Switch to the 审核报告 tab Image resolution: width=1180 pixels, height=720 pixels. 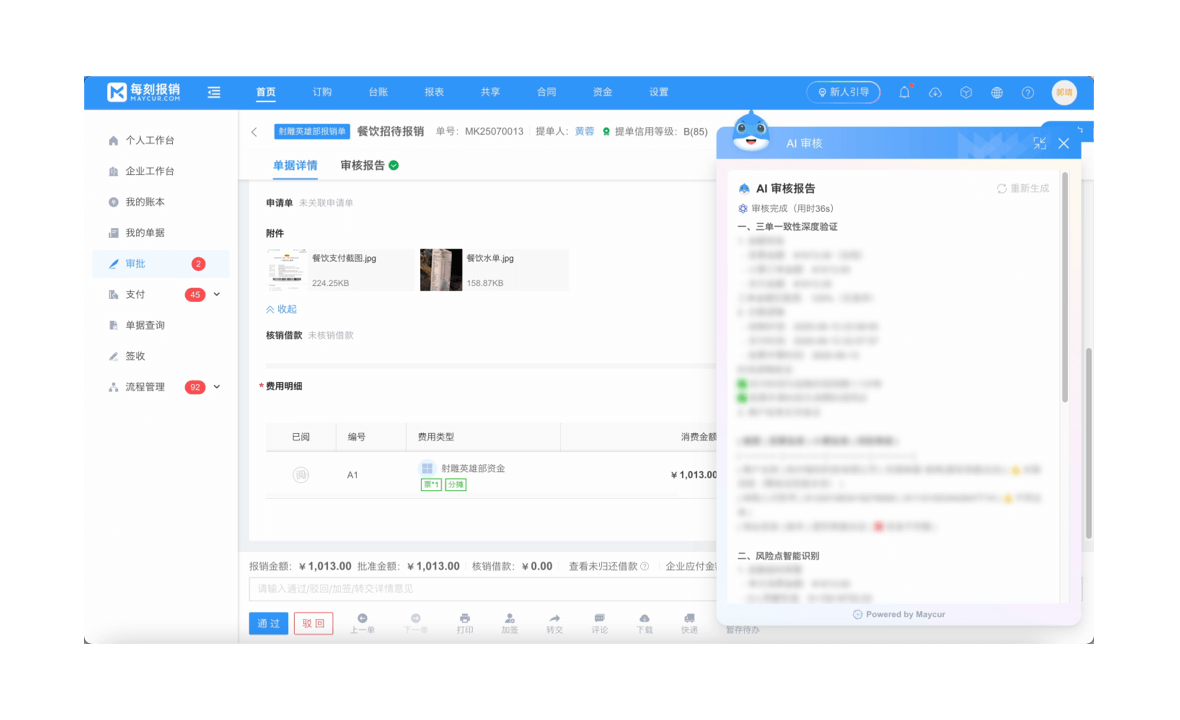(x=369, y=165)
